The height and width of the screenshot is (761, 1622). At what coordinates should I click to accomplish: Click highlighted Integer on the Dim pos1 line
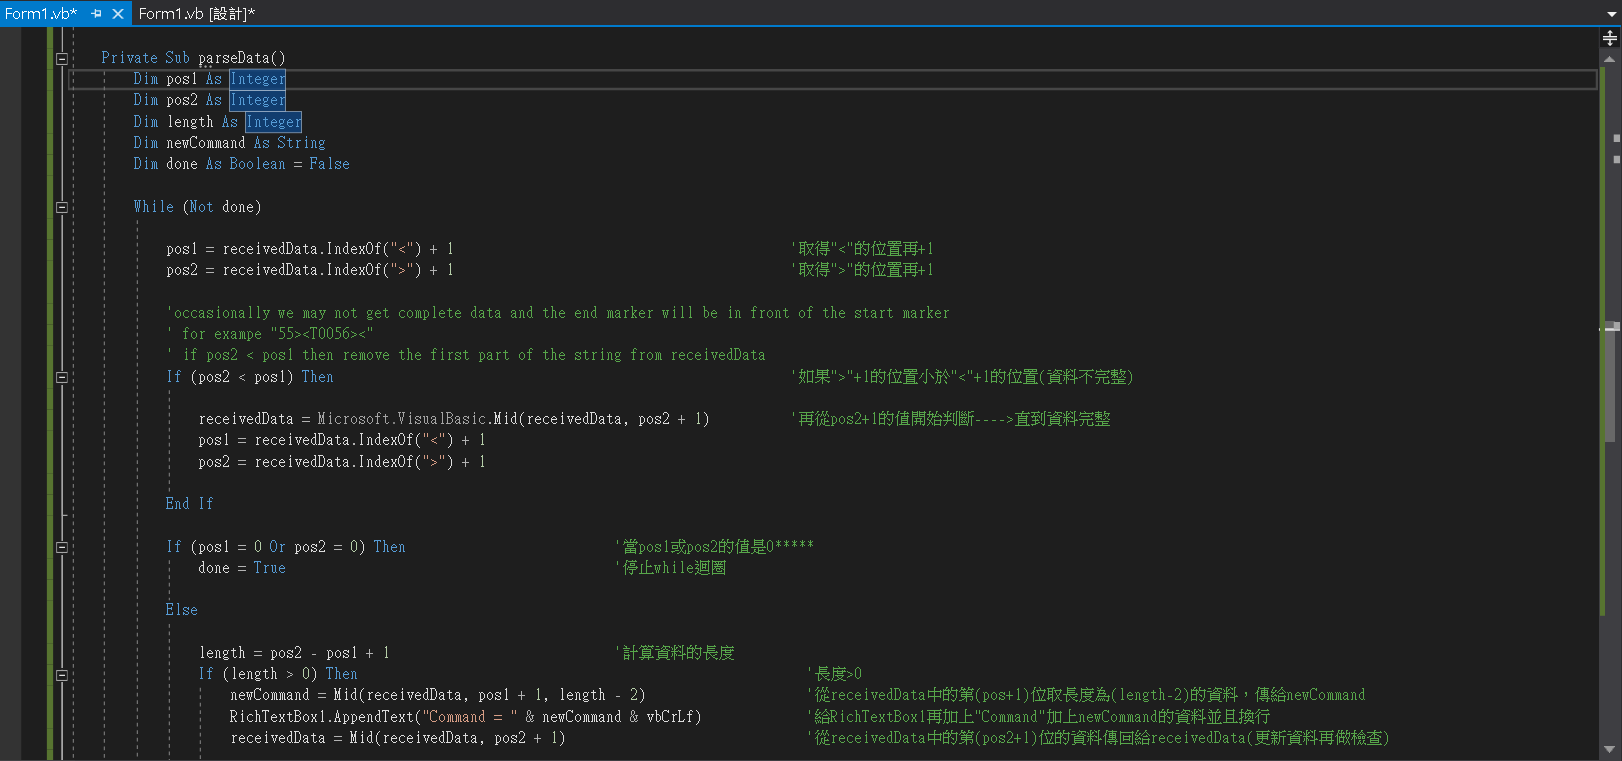point(258,79)
